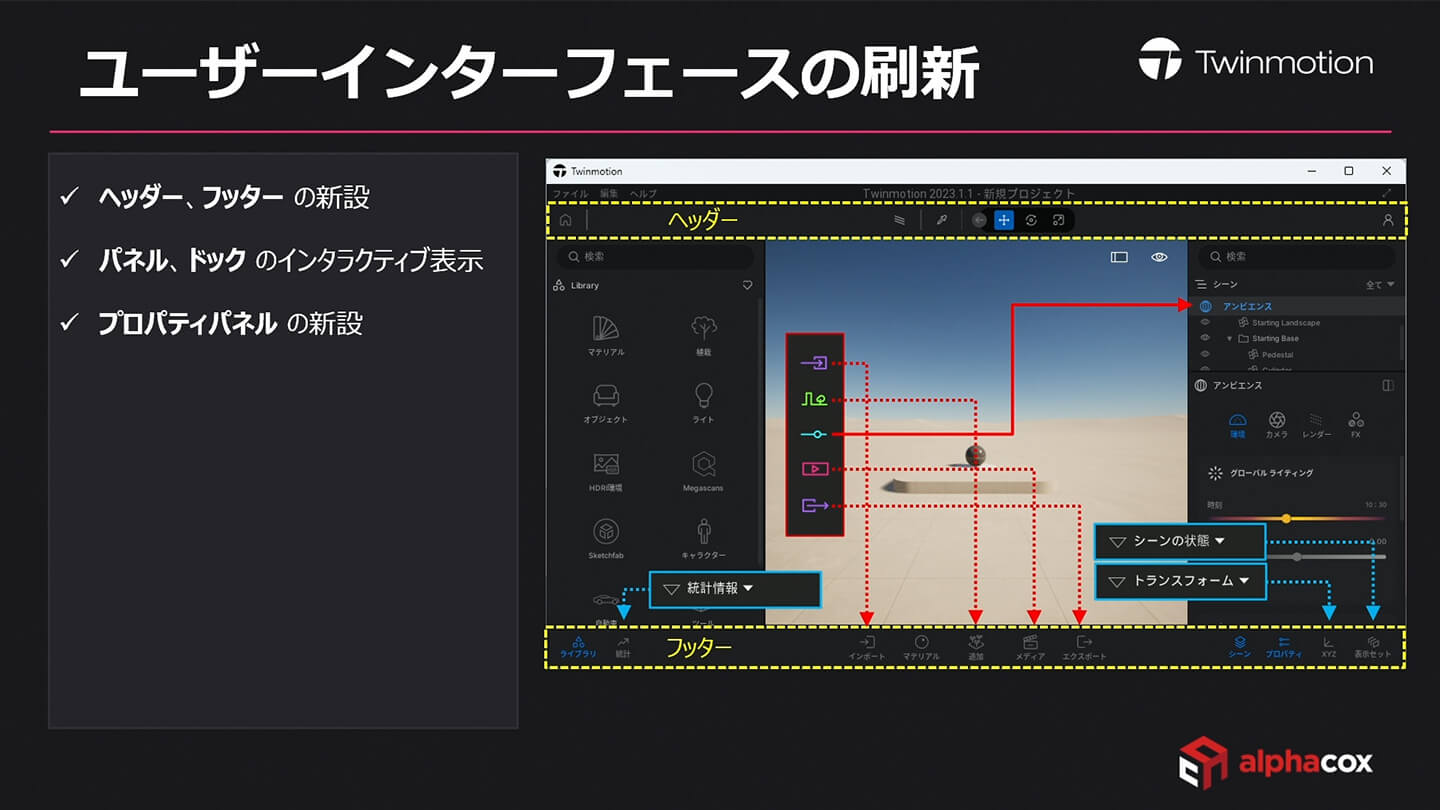Switch to the レンダー ambience tab
1440x810 pixels.
1317,425
